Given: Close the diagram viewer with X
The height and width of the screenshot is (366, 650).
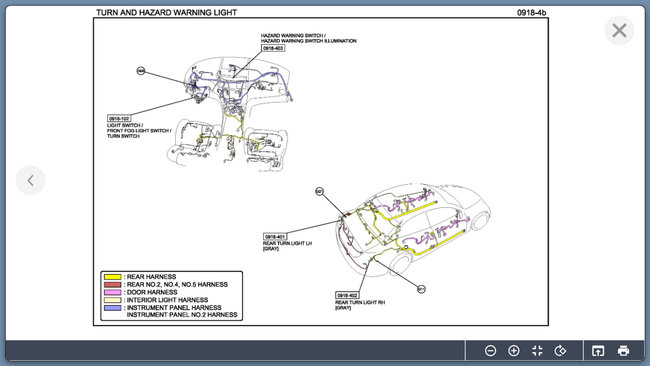Looking at the screenshot, I should (619, 30).
